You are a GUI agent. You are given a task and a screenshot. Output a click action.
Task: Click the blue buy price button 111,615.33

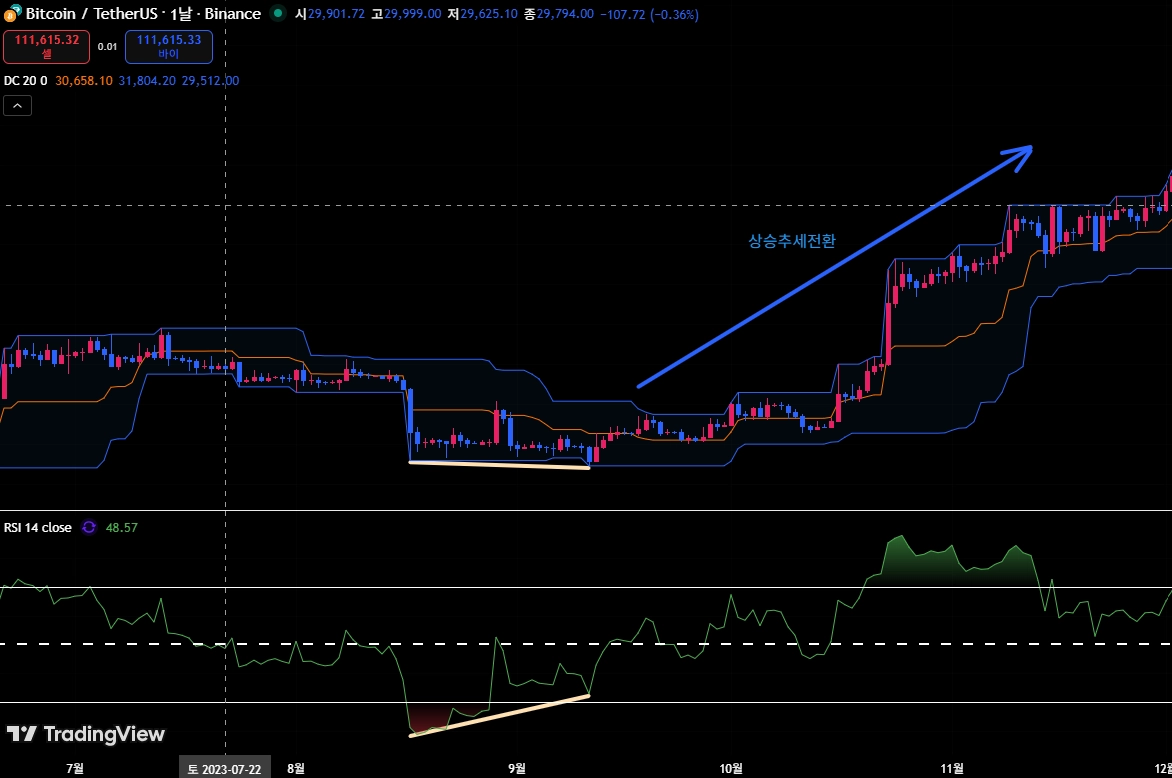click(169, 46)
